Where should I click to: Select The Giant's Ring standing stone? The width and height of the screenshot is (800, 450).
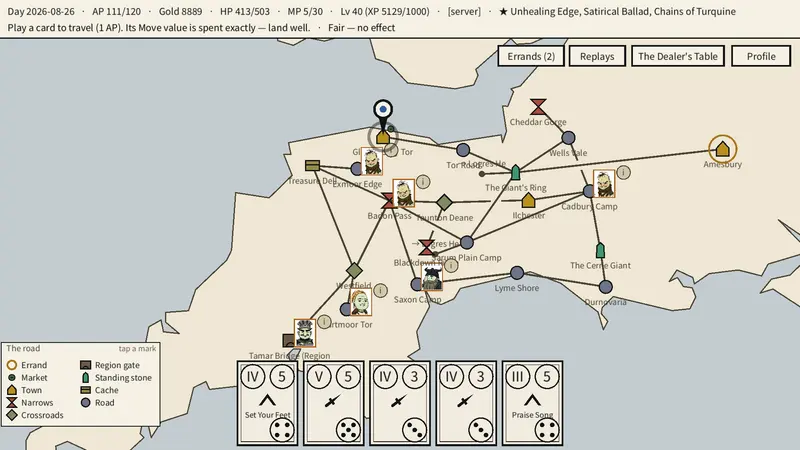[x=515, y=172]
